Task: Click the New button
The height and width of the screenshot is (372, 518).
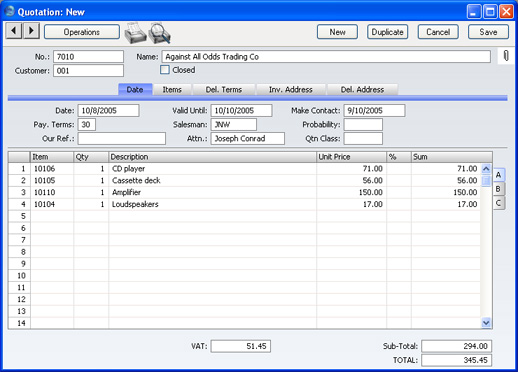Action: click(337, 32)
